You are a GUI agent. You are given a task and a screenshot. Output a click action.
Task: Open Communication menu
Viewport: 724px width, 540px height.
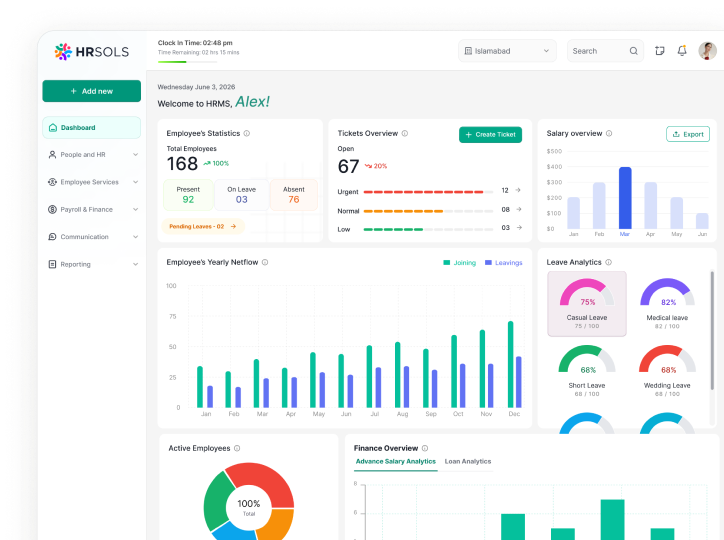[x=91, y=237]
